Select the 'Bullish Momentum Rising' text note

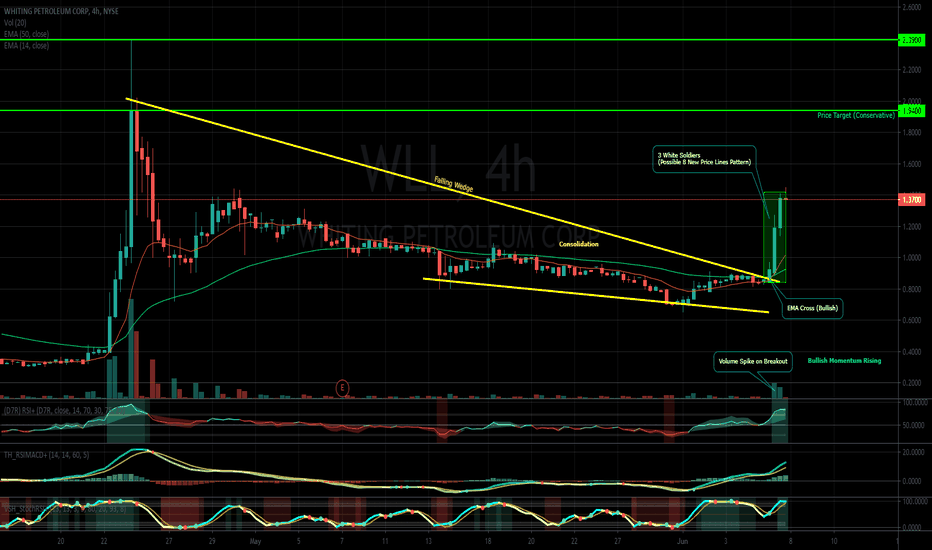click(x=844, y=360)
